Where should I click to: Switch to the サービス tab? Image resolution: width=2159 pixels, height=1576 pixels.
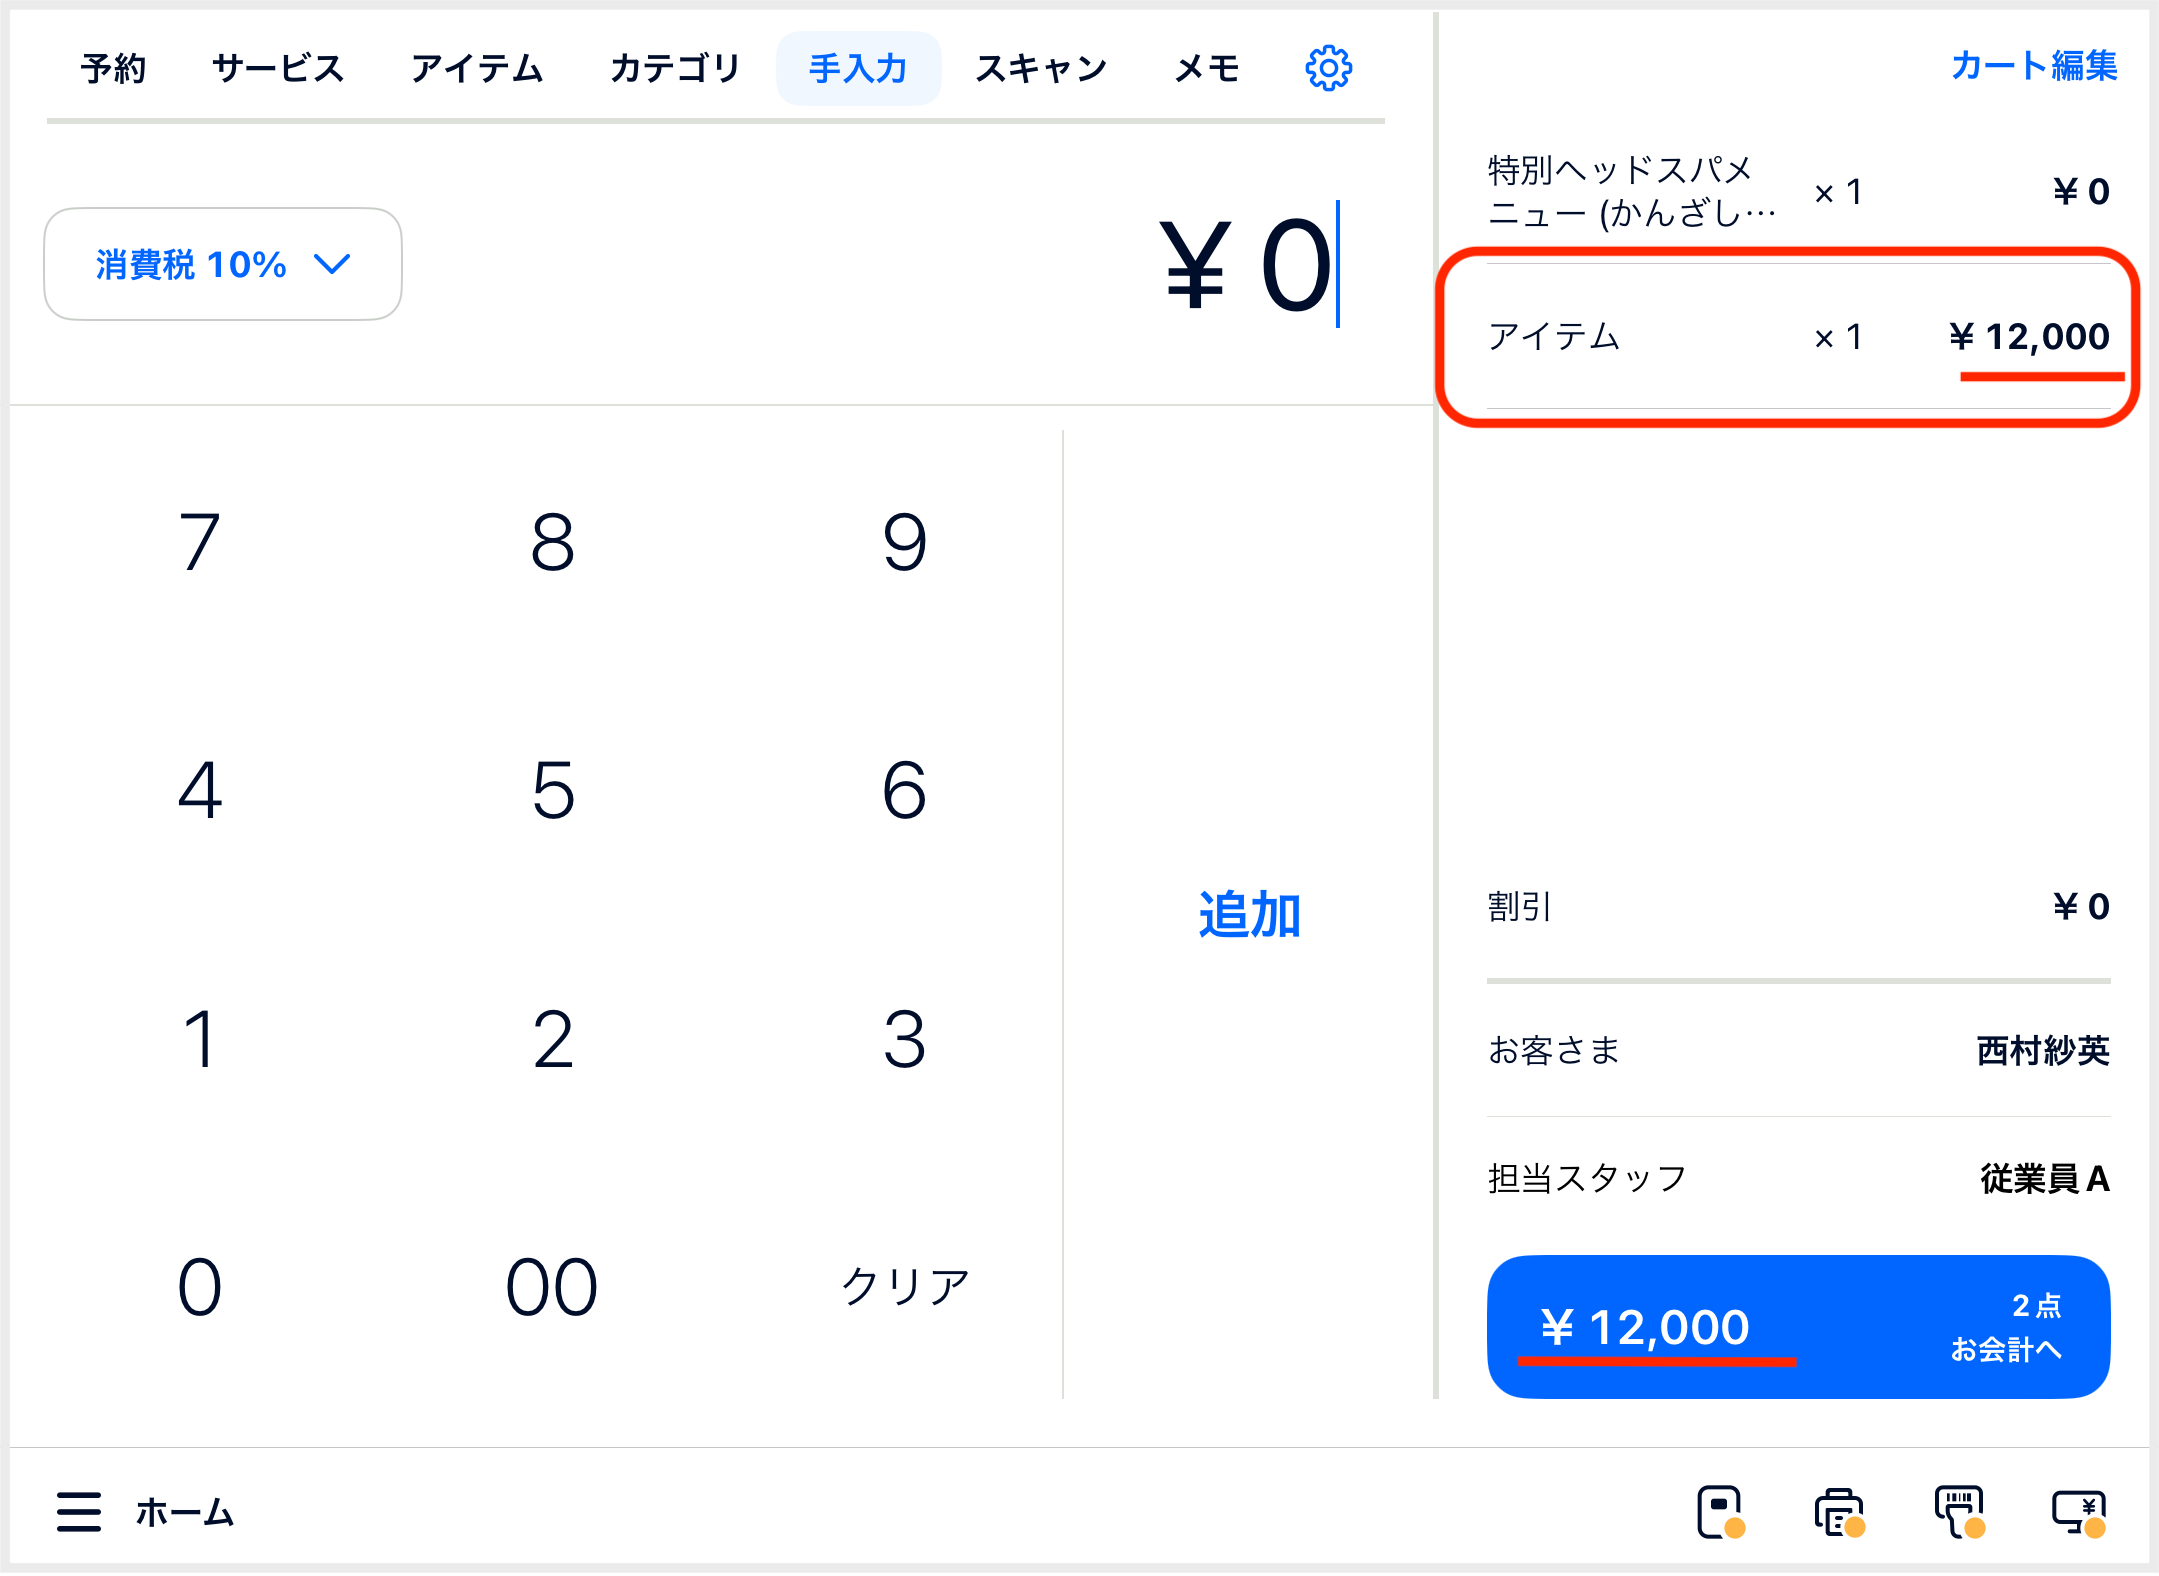[278, 68]
